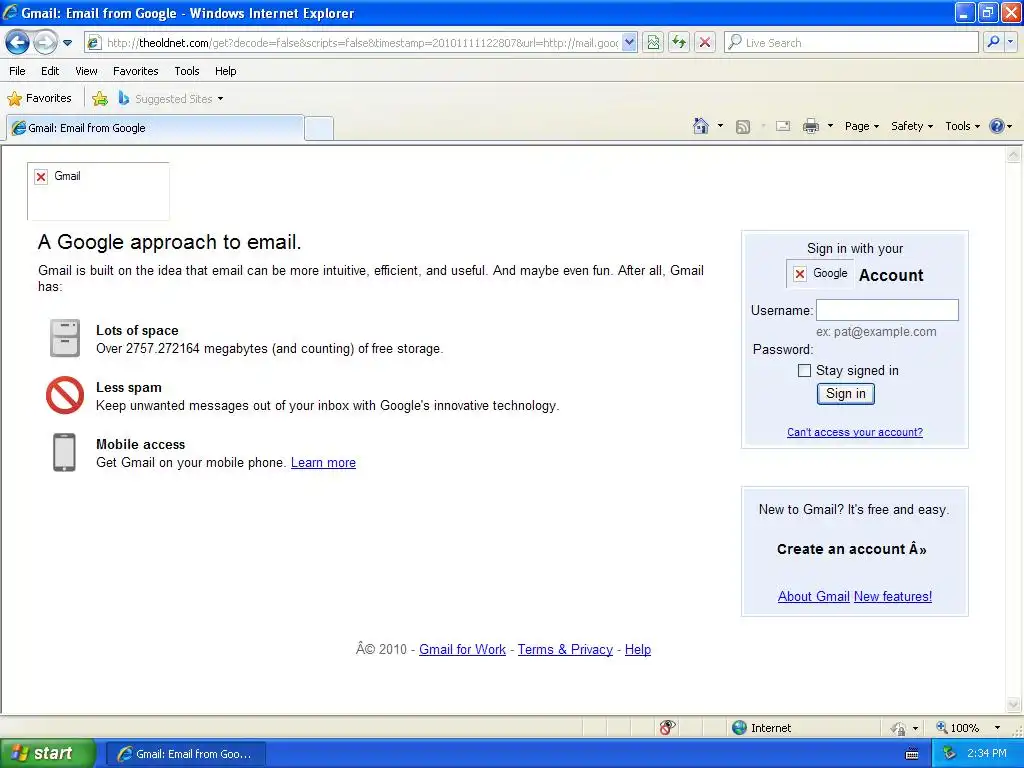
Task: Open the Tools menu in menu bar
Action: pos(187,71)
